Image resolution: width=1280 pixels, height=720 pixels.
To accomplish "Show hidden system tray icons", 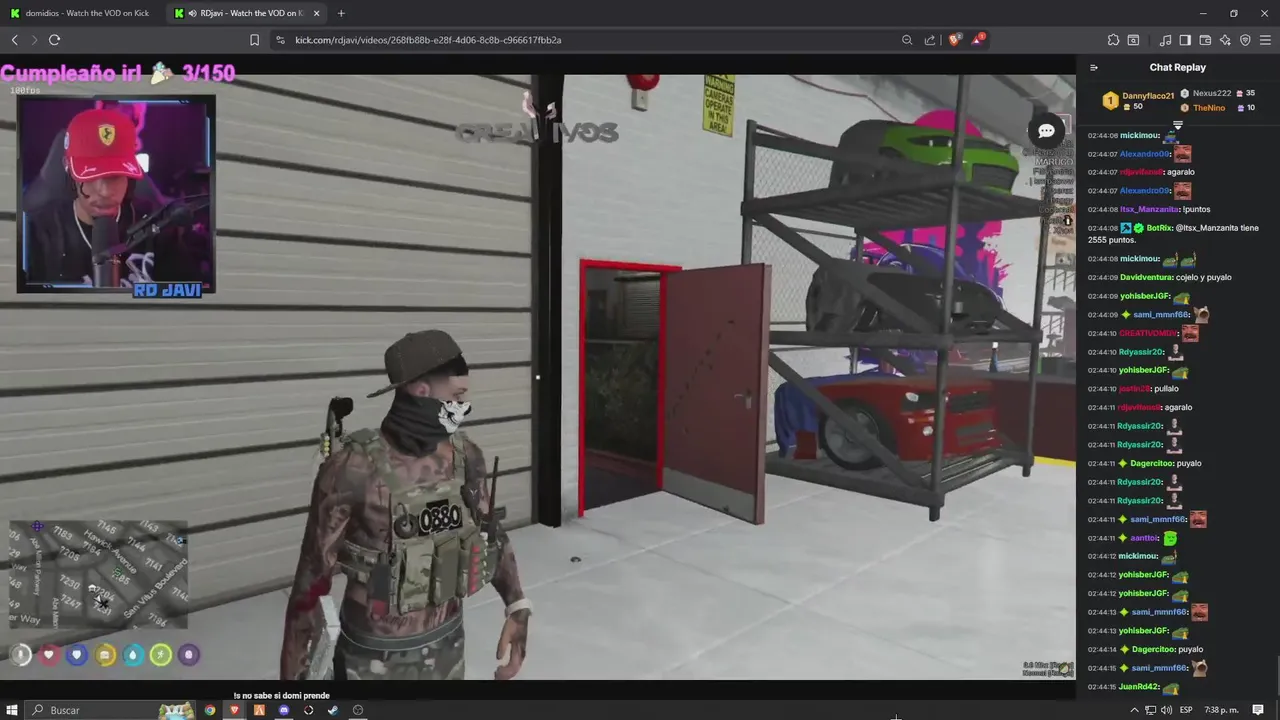I will click(x=1134, y=710).
